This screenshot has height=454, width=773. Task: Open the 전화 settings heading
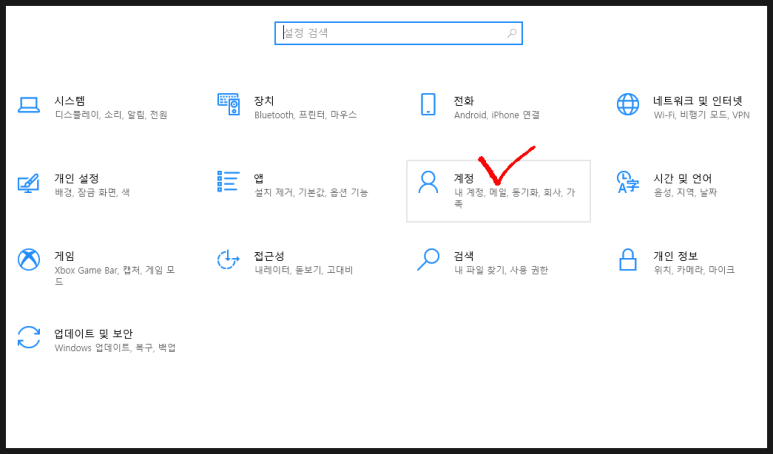point(463,101)
